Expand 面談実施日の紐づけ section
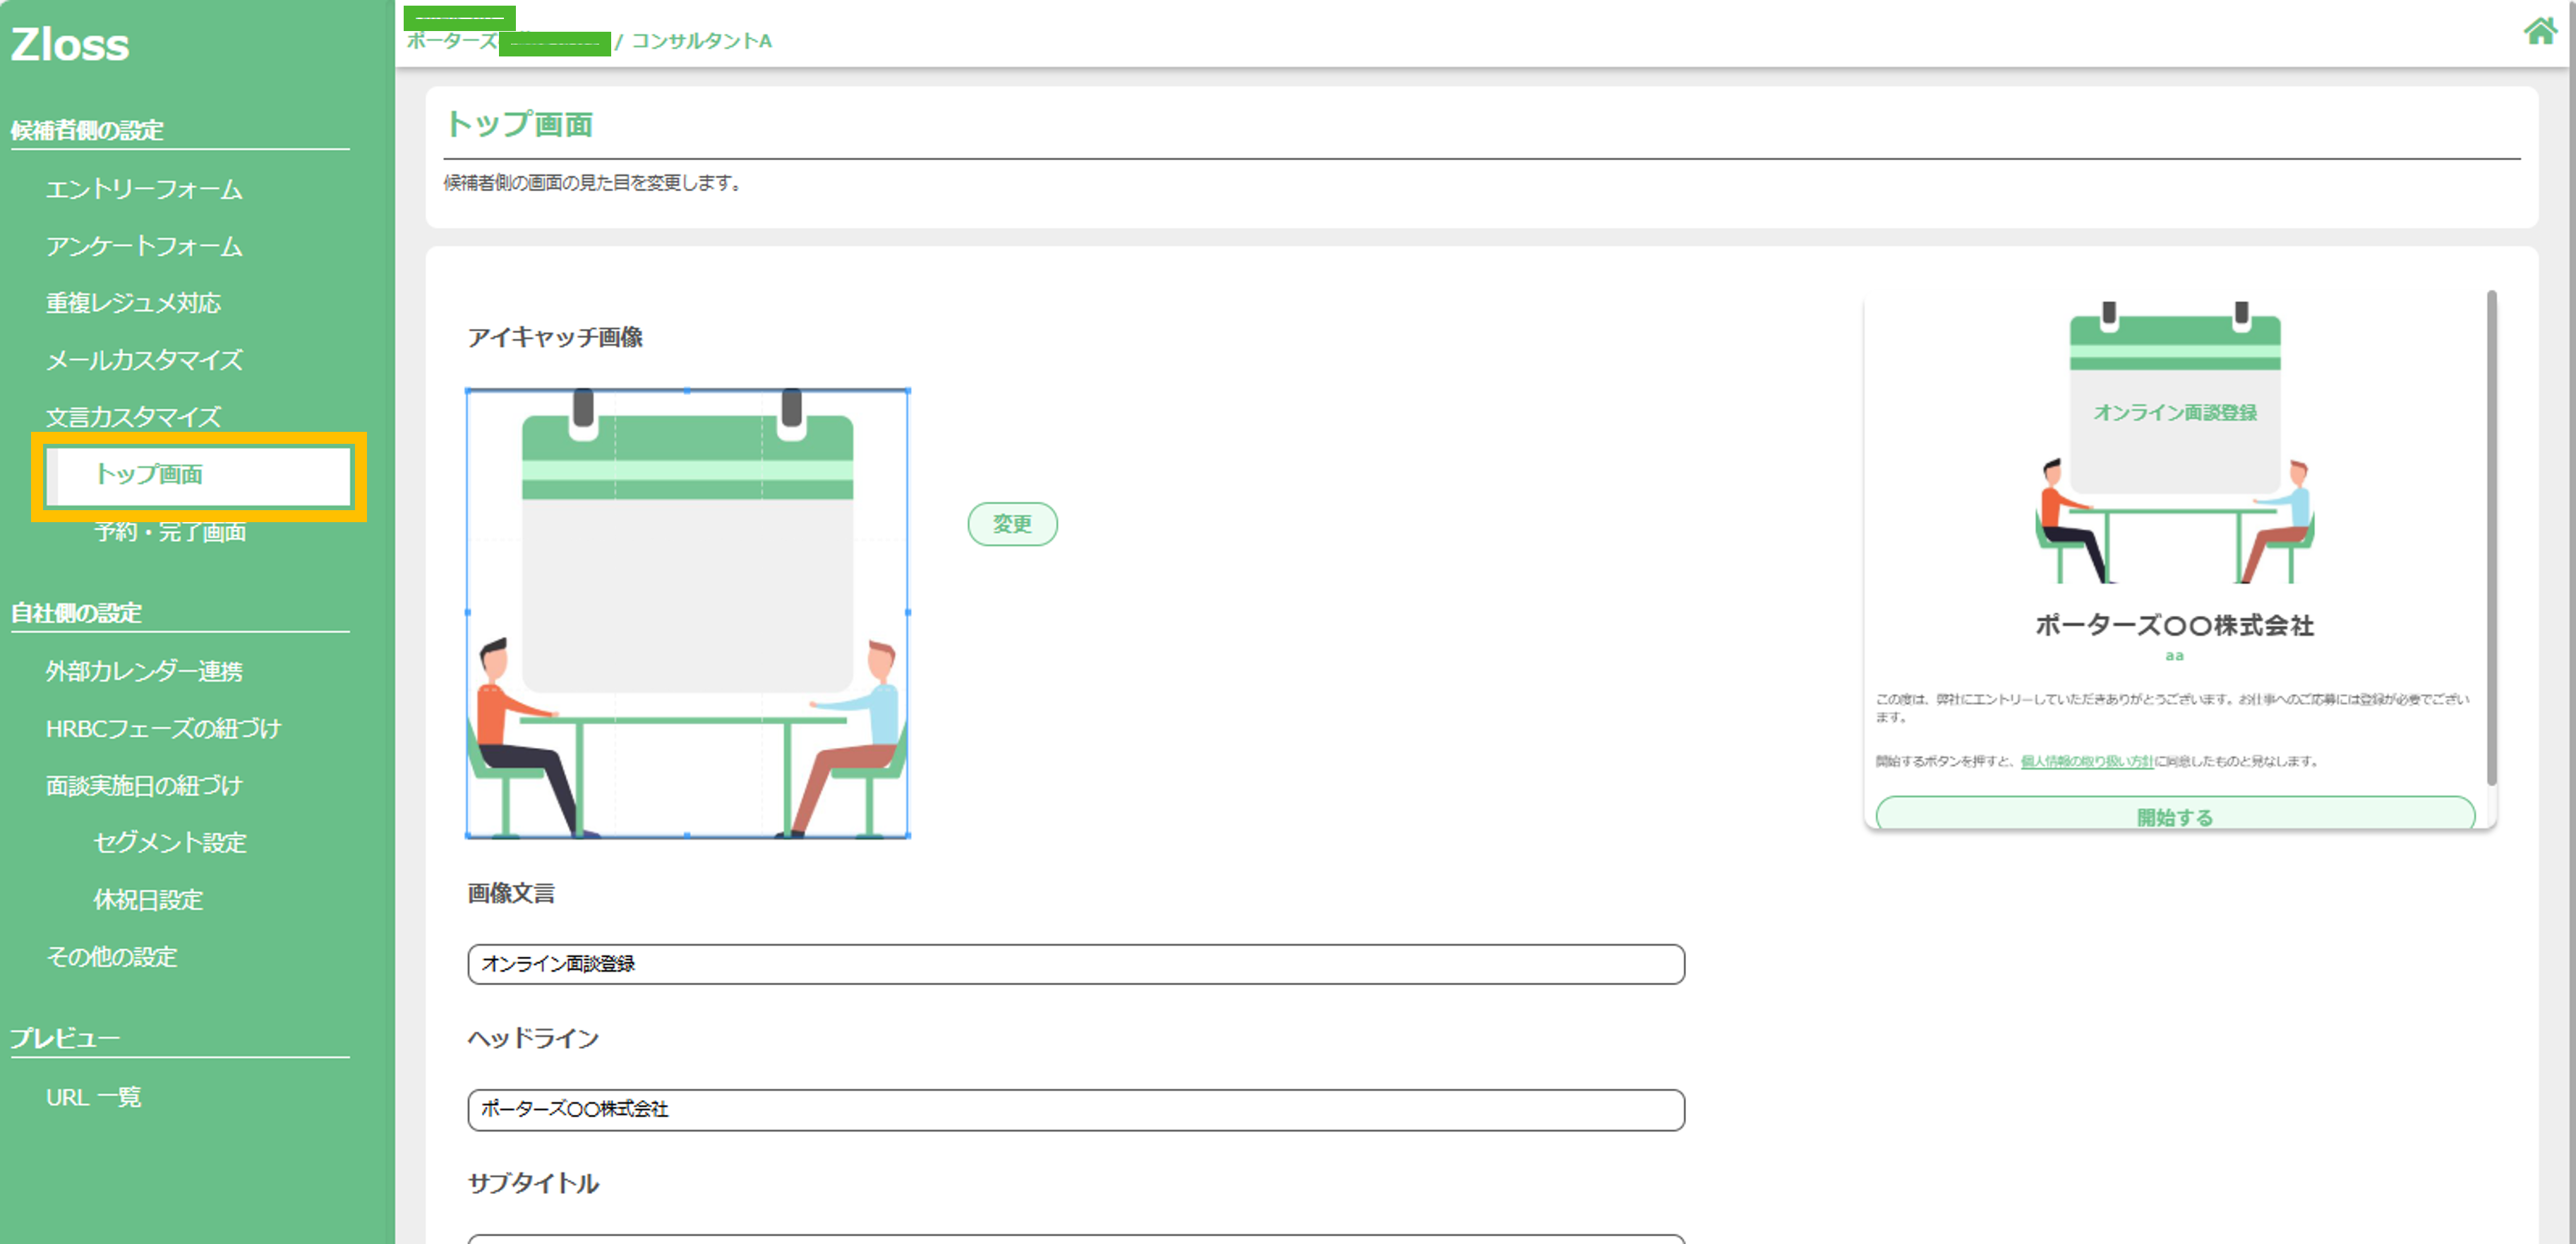 [x=144, y=785]
